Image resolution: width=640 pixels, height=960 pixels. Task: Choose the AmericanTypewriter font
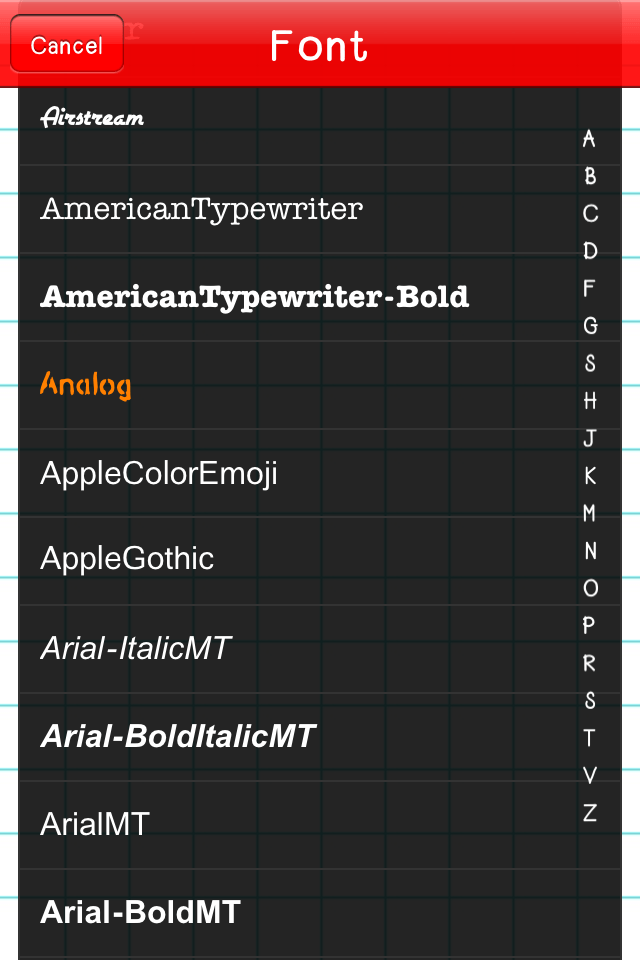coord(201,209)
